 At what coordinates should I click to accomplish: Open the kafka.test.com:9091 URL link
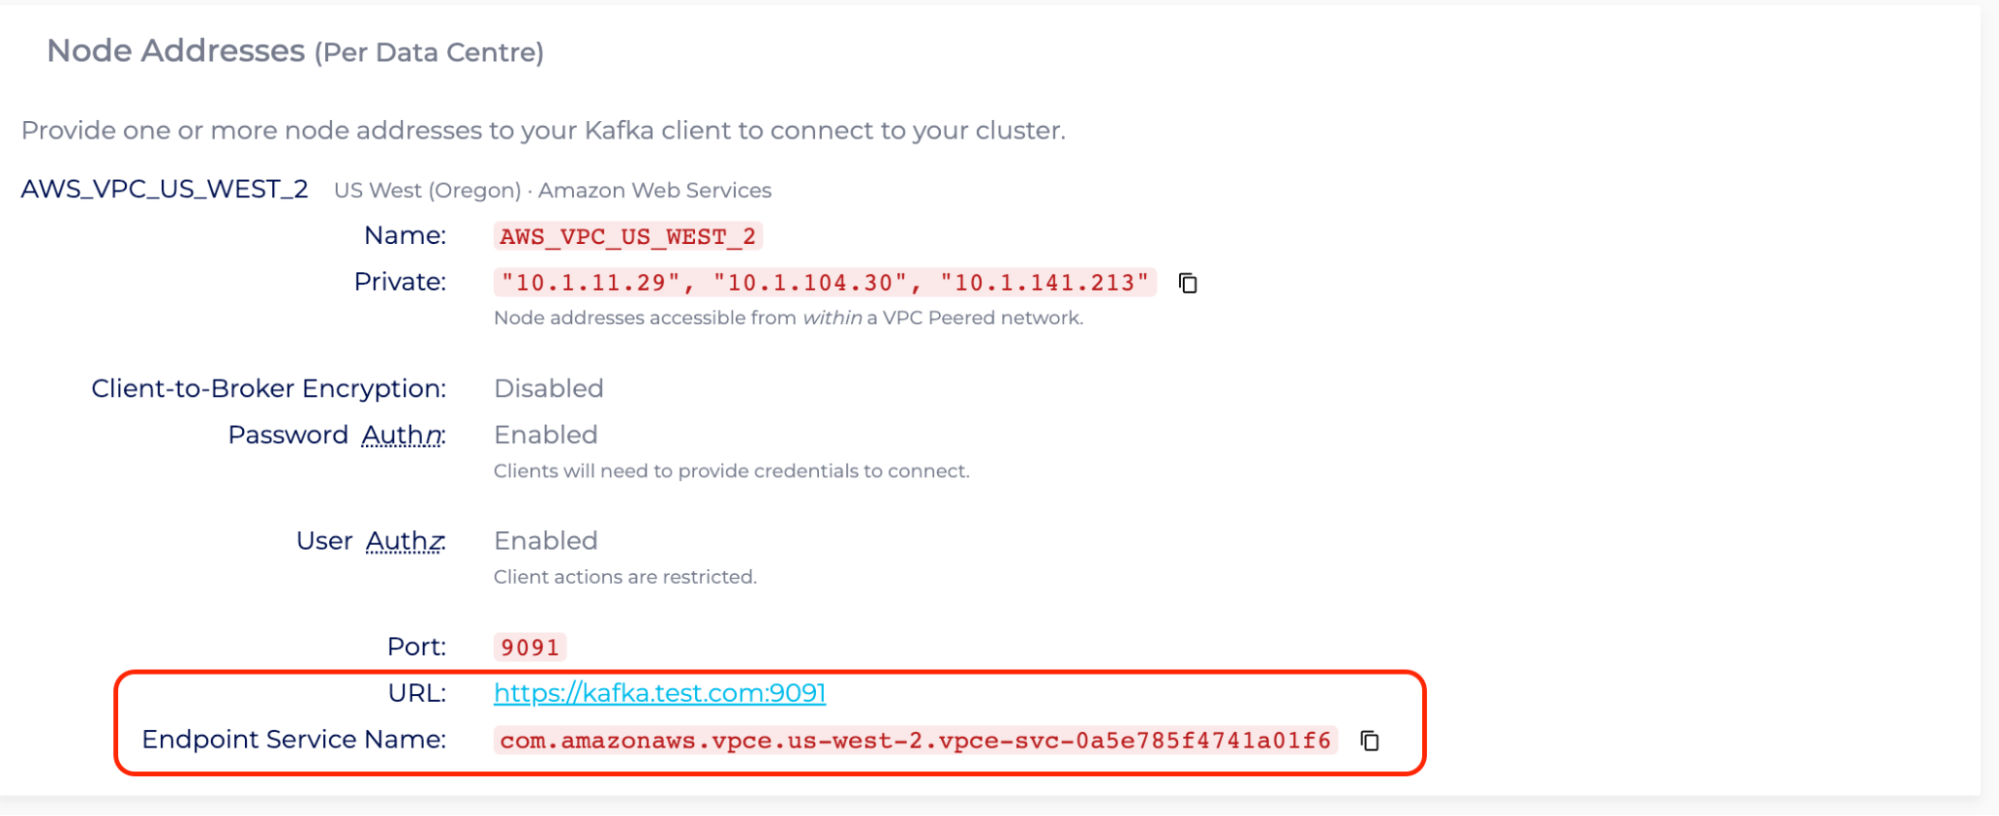[659, 693]
